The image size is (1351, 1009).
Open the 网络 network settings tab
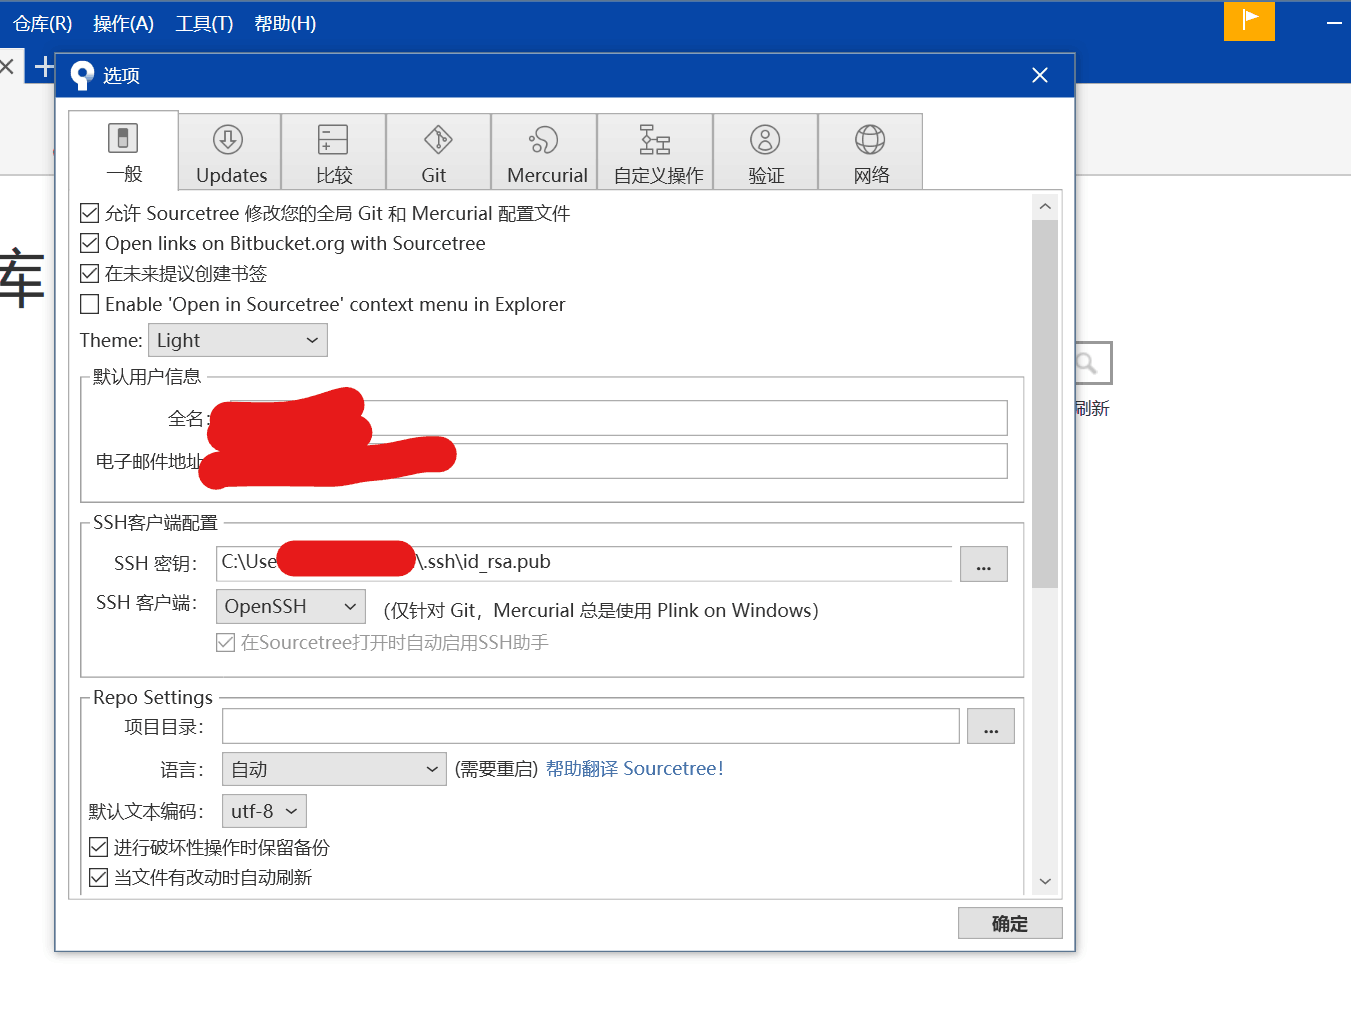tap(870, 151)
